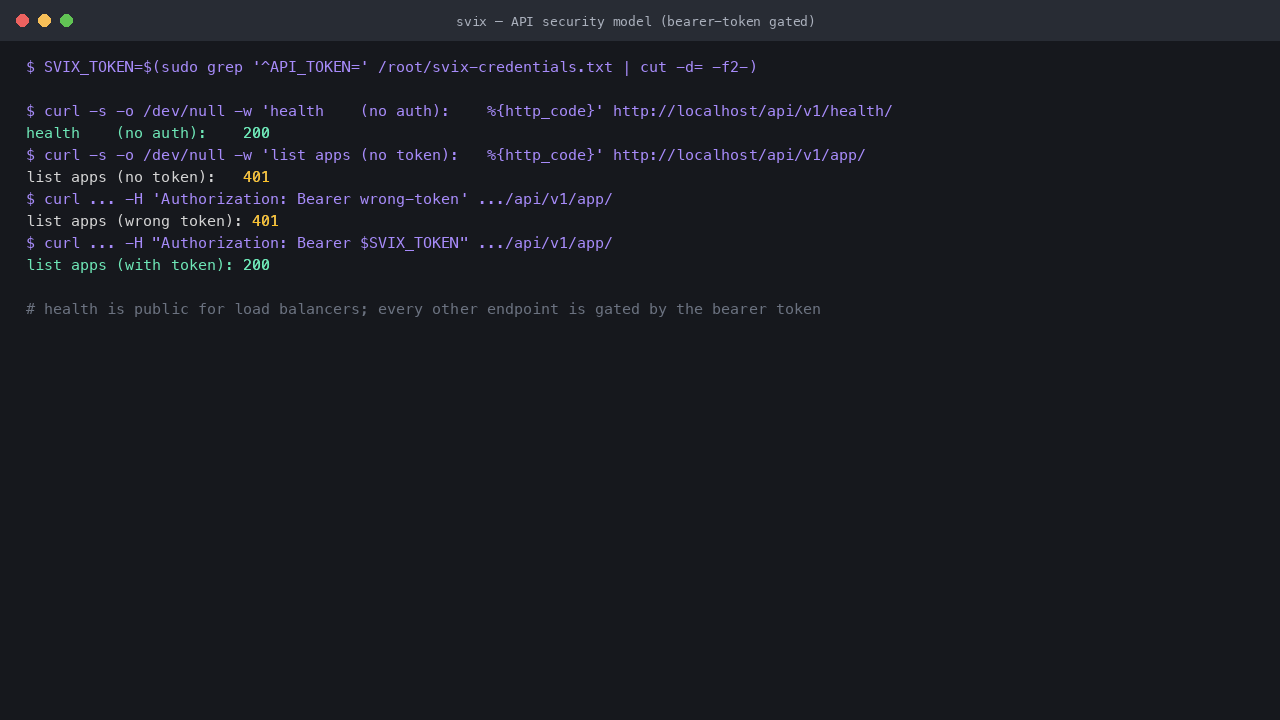Click the health endpoint URL http://localhost/api/v1/health/
Image resolution: width=1280 pixels, height=720 pixels.
point(752,111)
